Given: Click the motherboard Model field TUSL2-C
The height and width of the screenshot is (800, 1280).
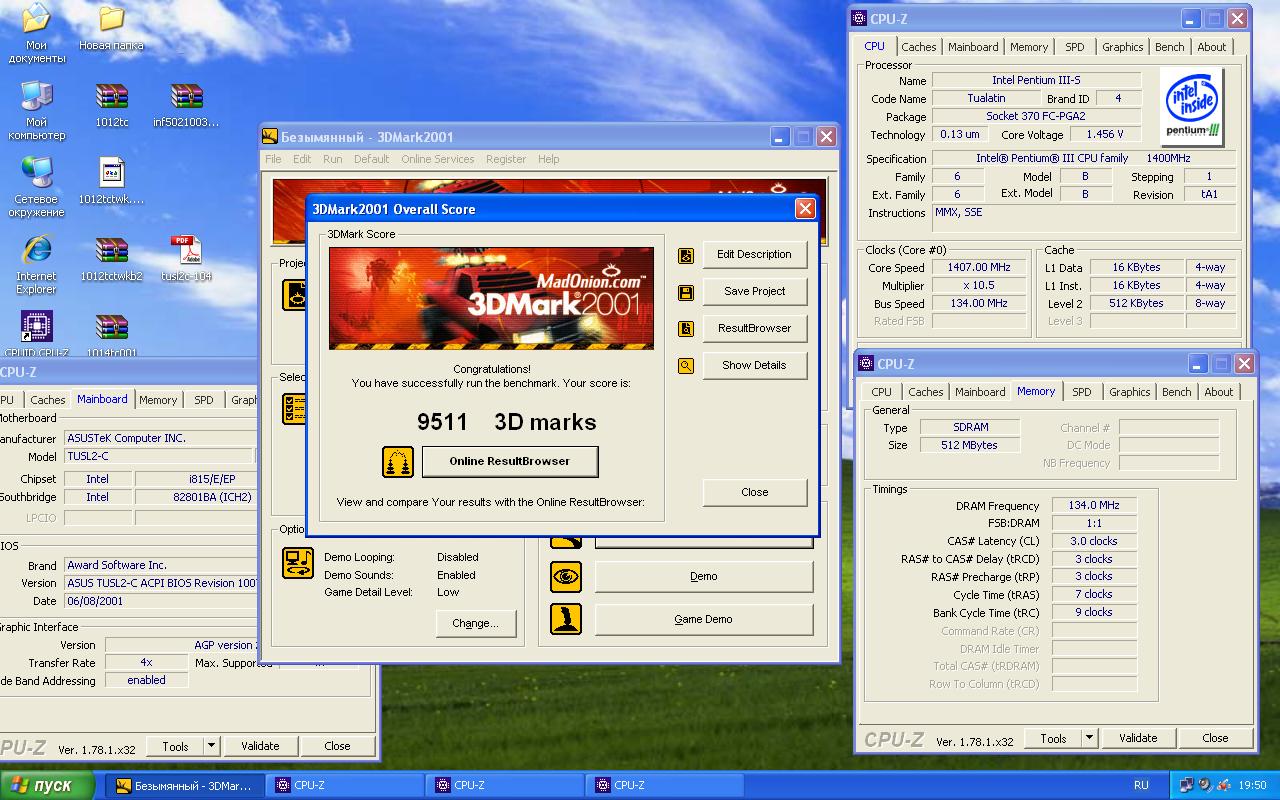Looking at the screenshot, I should click(x=159, y=457).
